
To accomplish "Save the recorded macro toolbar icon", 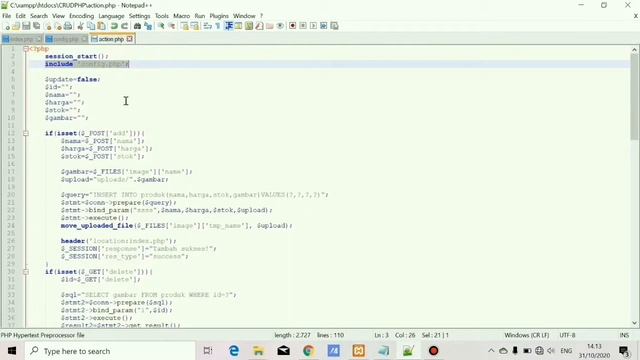I will click(x=334, y=26).
